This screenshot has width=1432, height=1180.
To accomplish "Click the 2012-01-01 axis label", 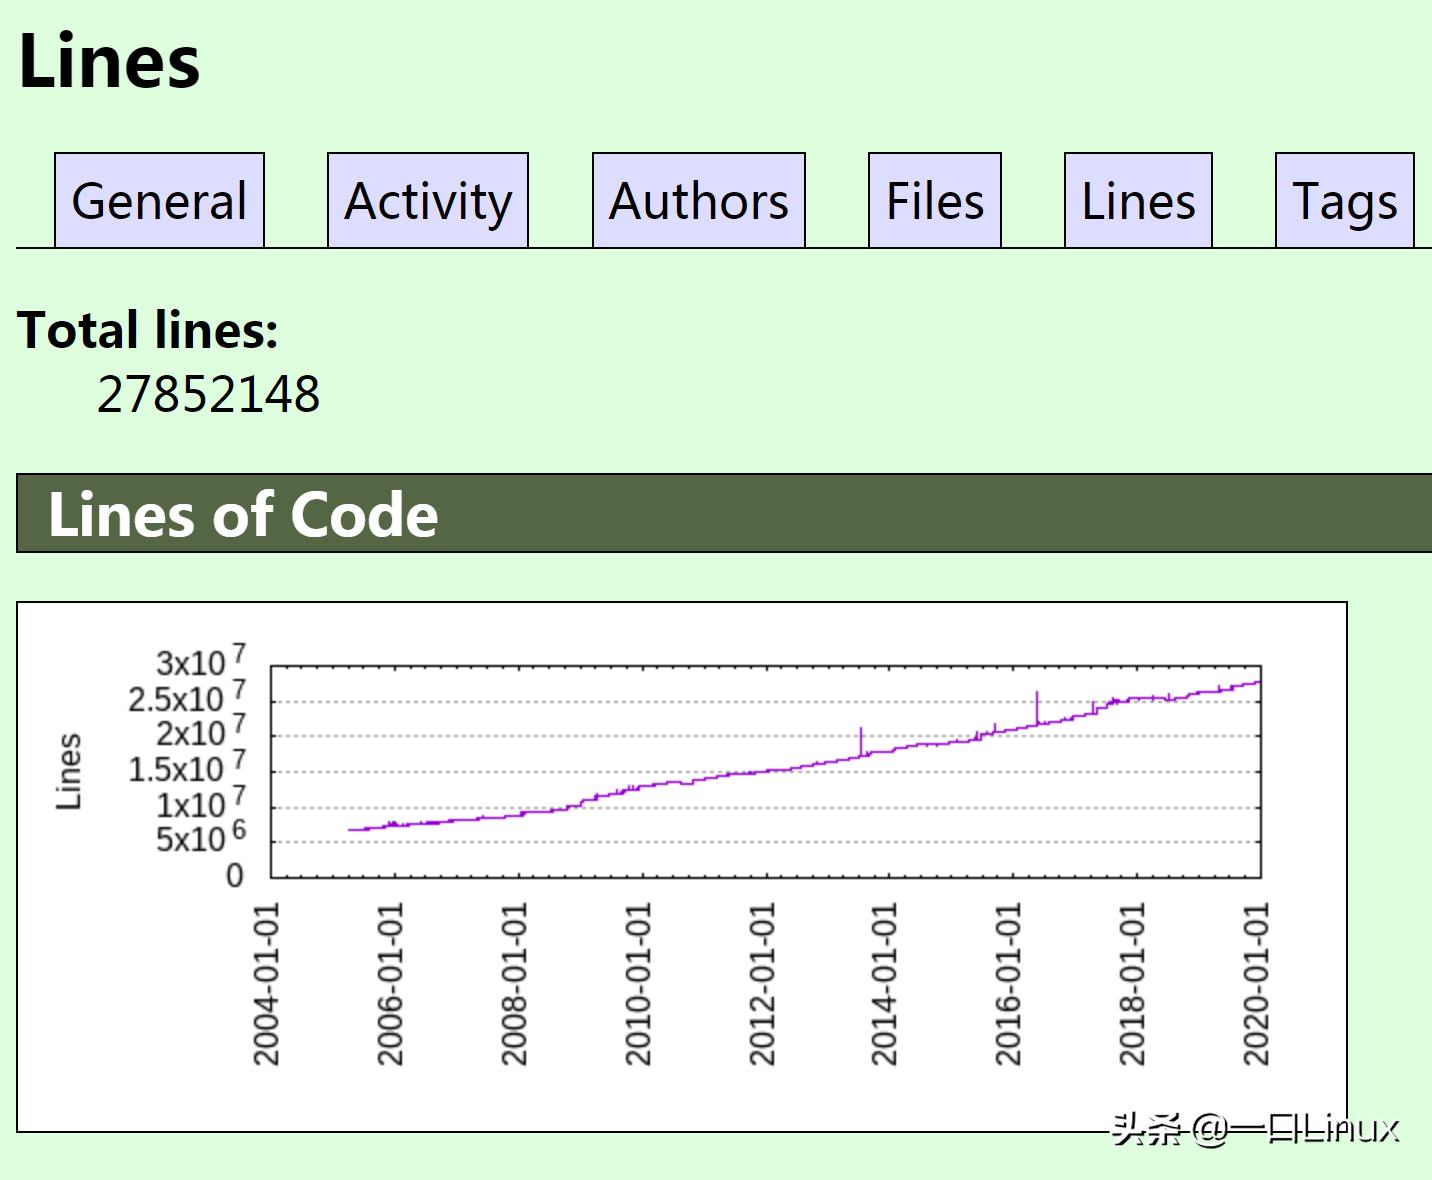I will pos(761,984).
